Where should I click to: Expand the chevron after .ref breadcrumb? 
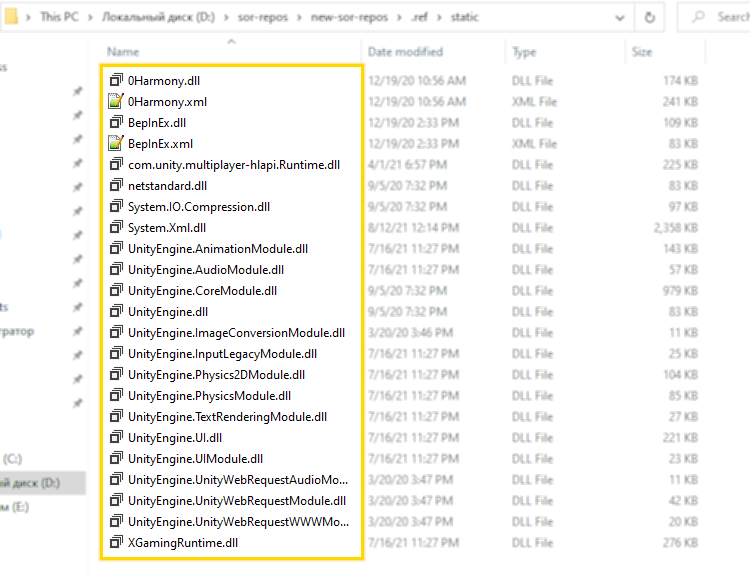(x=439, y=18)
